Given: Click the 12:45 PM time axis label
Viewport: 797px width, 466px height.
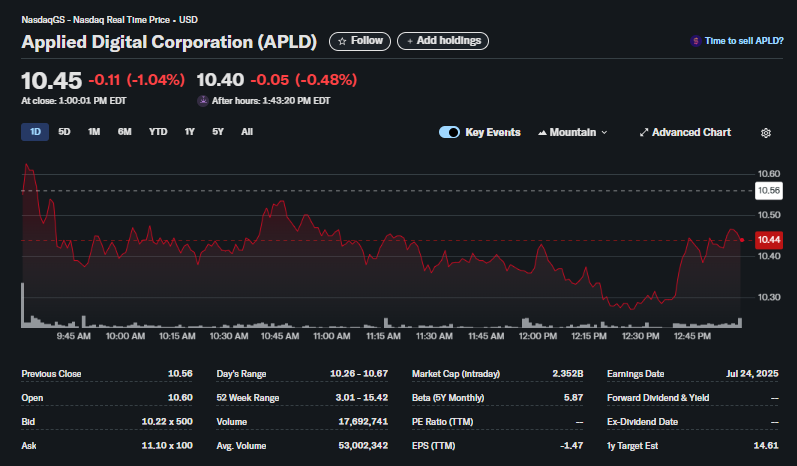Looking at the screenshot, I should 692,336.
